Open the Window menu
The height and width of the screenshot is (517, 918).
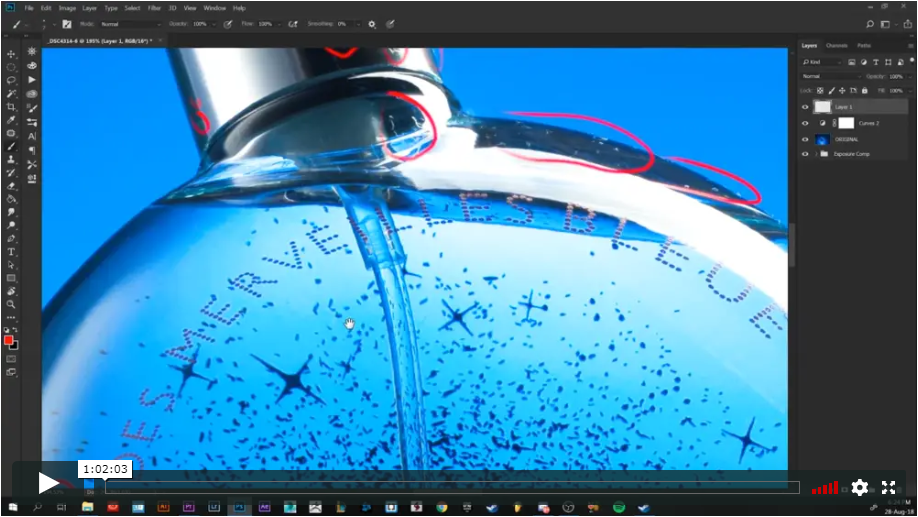tap(214, 8)
